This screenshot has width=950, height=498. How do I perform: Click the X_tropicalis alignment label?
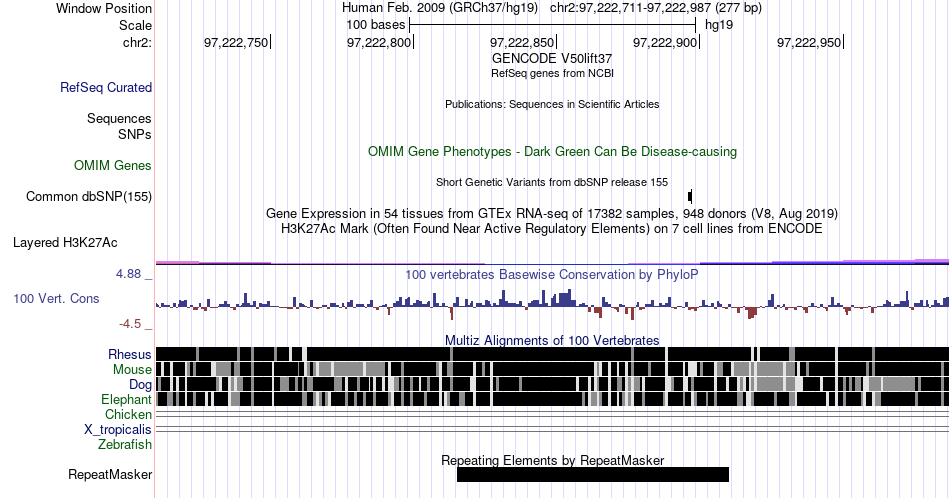[x=118, y=430]
